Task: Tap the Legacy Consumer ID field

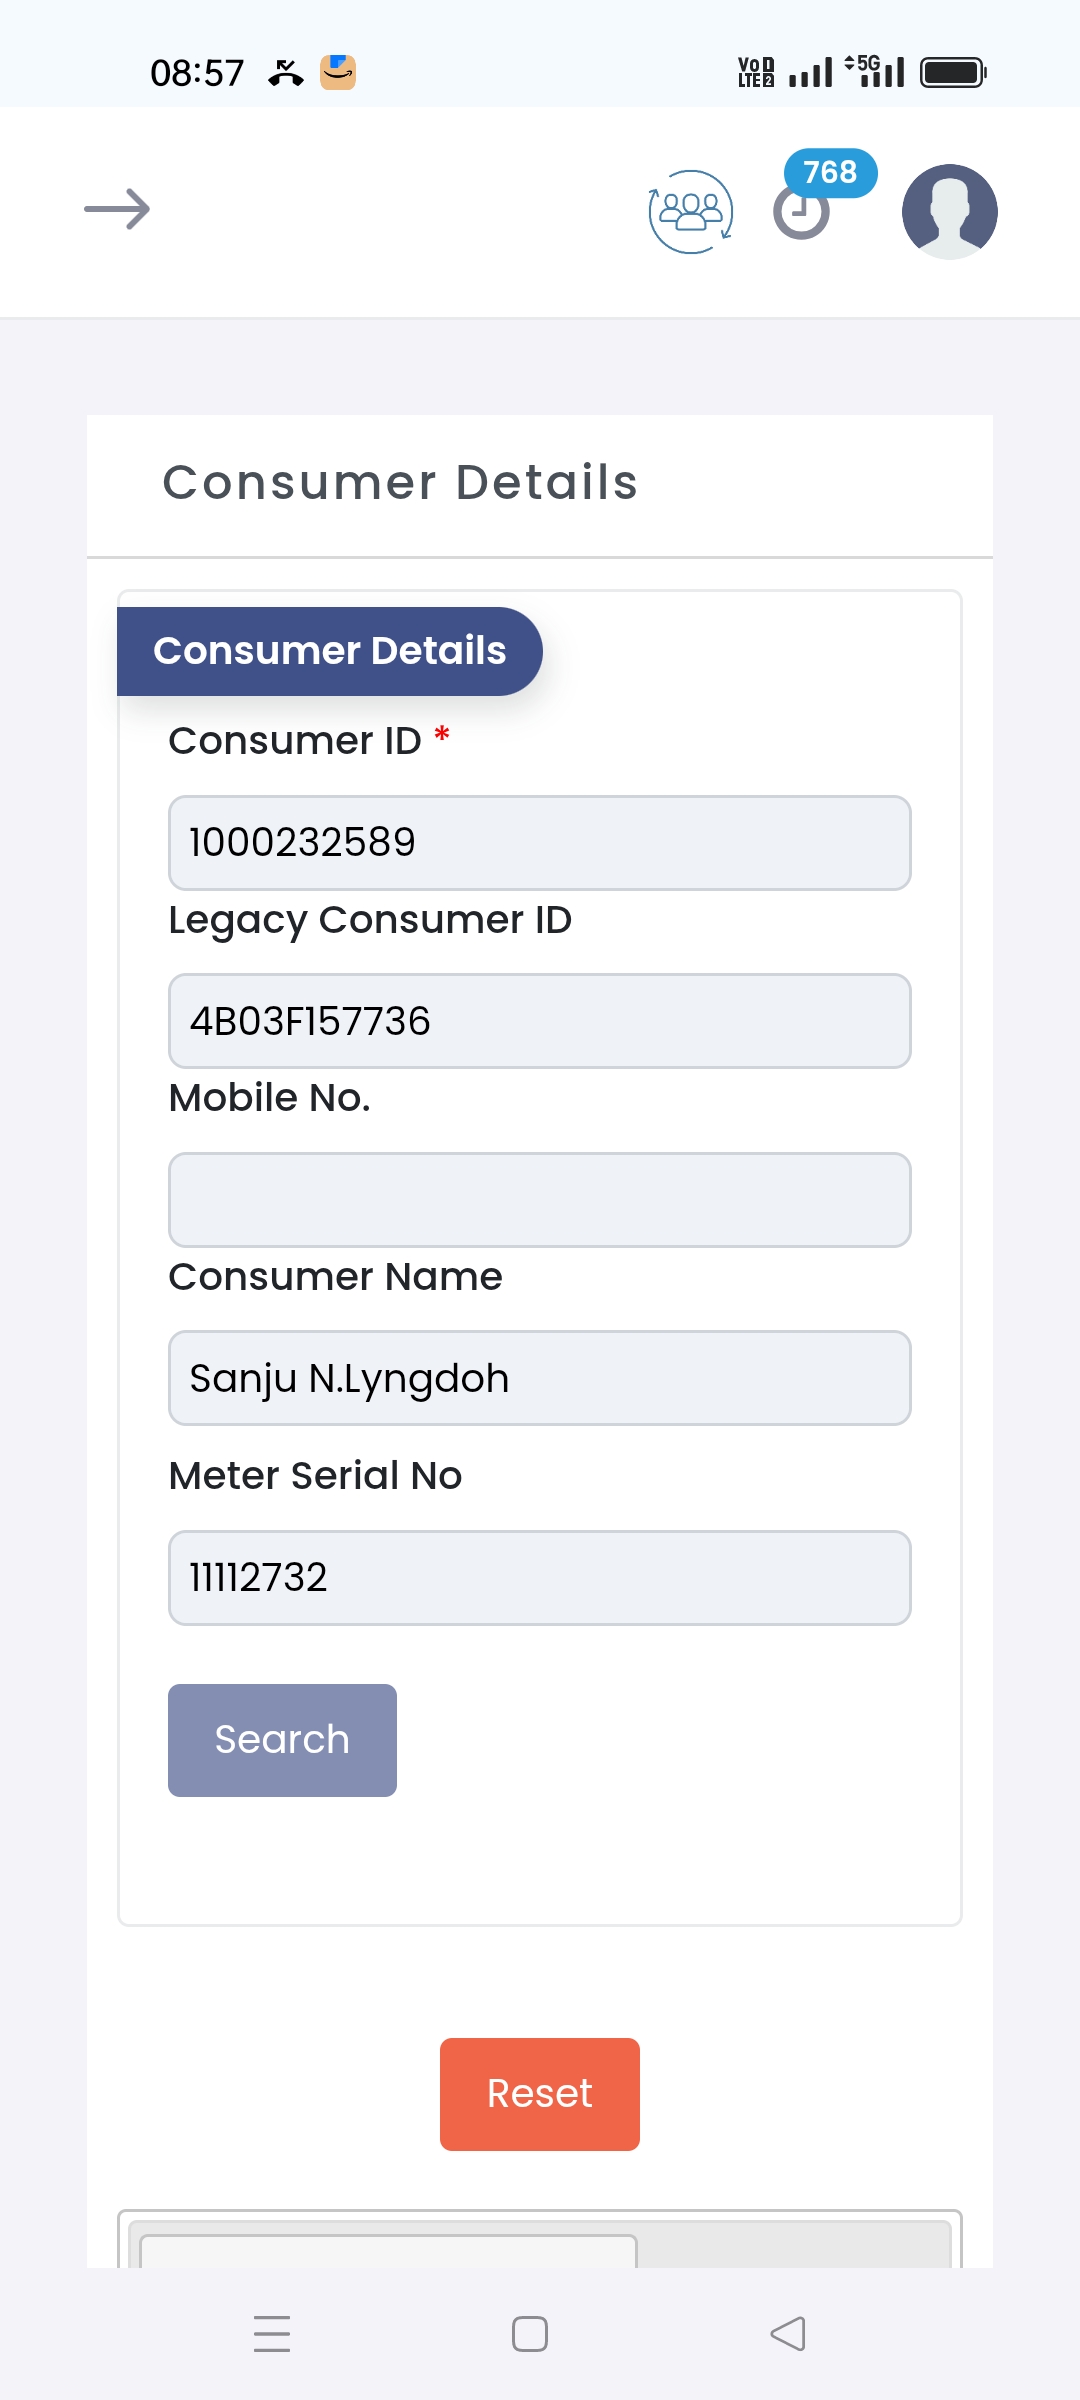Action: 540,1021
